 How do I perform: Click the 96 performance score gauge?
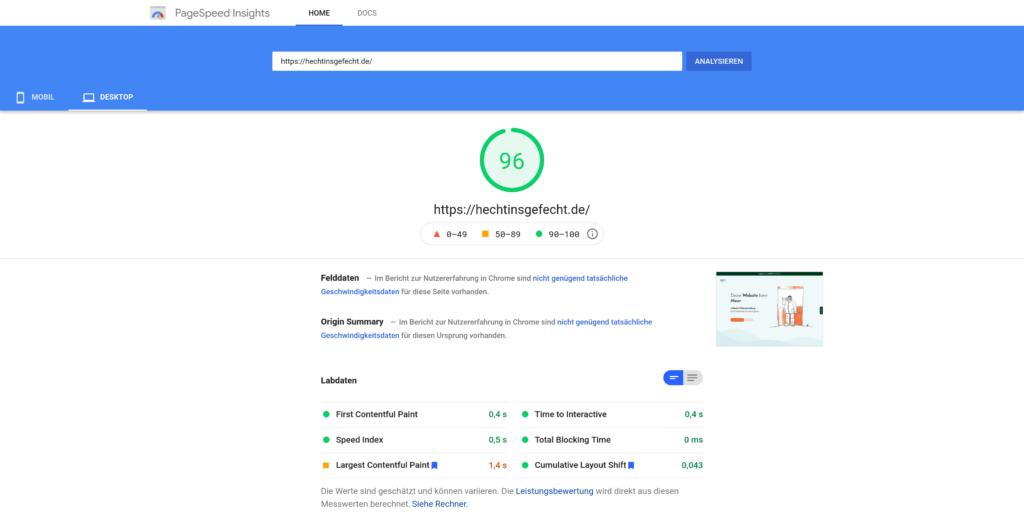(x=512, y=160)
